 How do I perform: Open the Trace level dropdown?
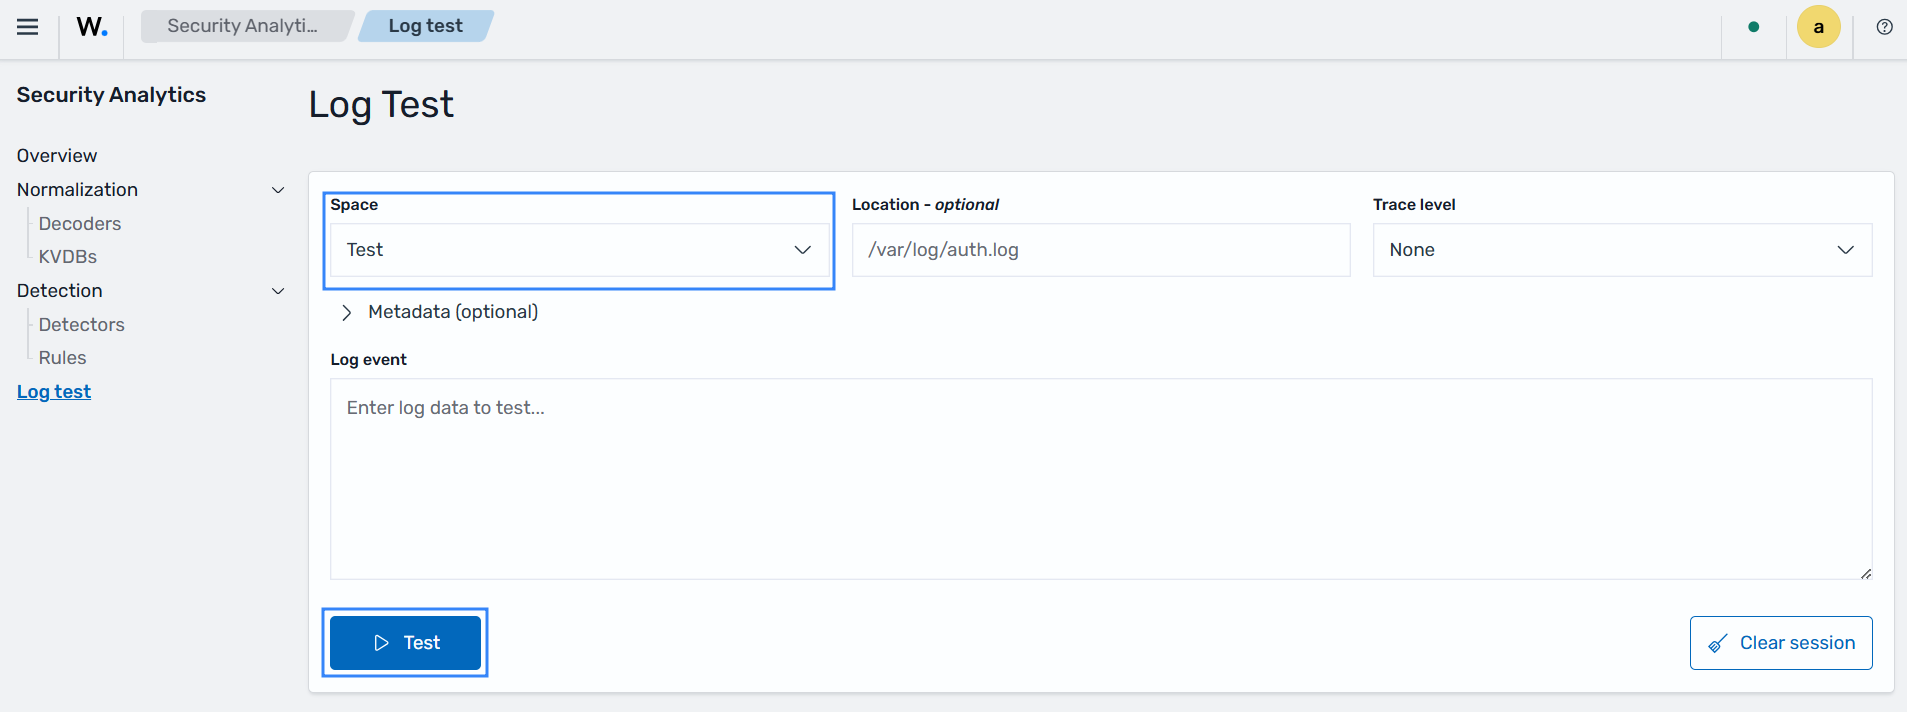coord(1622,250)
